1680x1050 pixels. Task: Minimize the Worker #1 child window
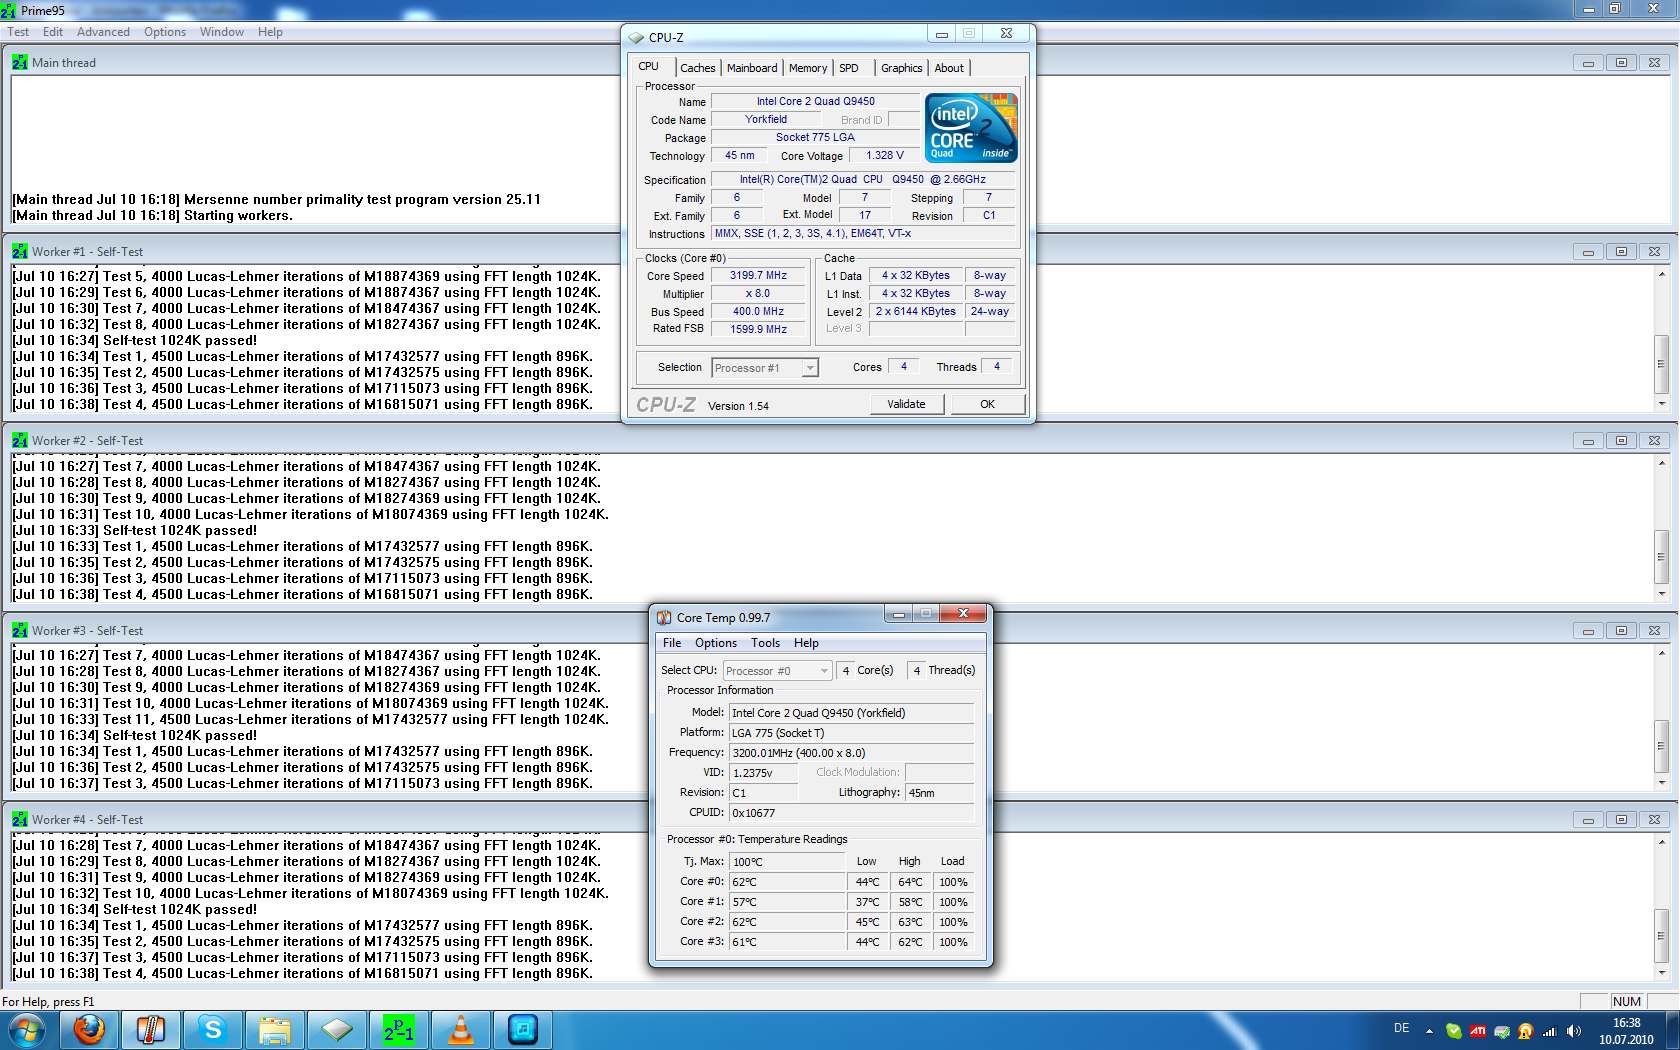1588,252
